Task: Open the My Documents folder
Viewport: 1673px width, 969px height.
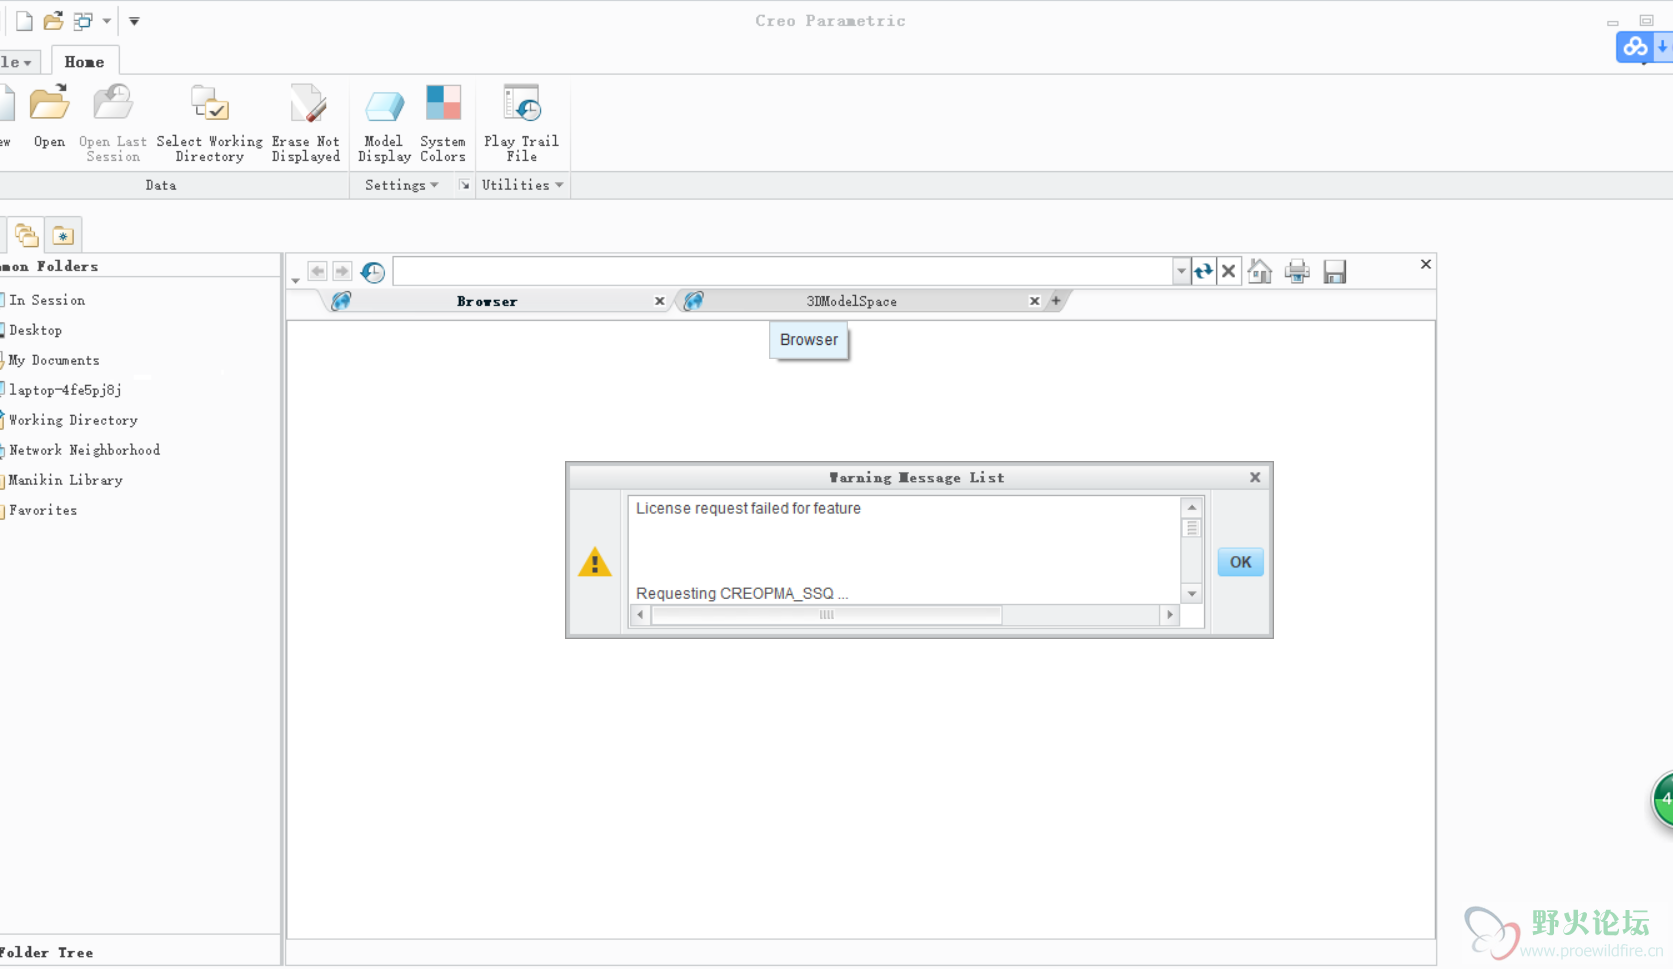Action: coord(54,360)
